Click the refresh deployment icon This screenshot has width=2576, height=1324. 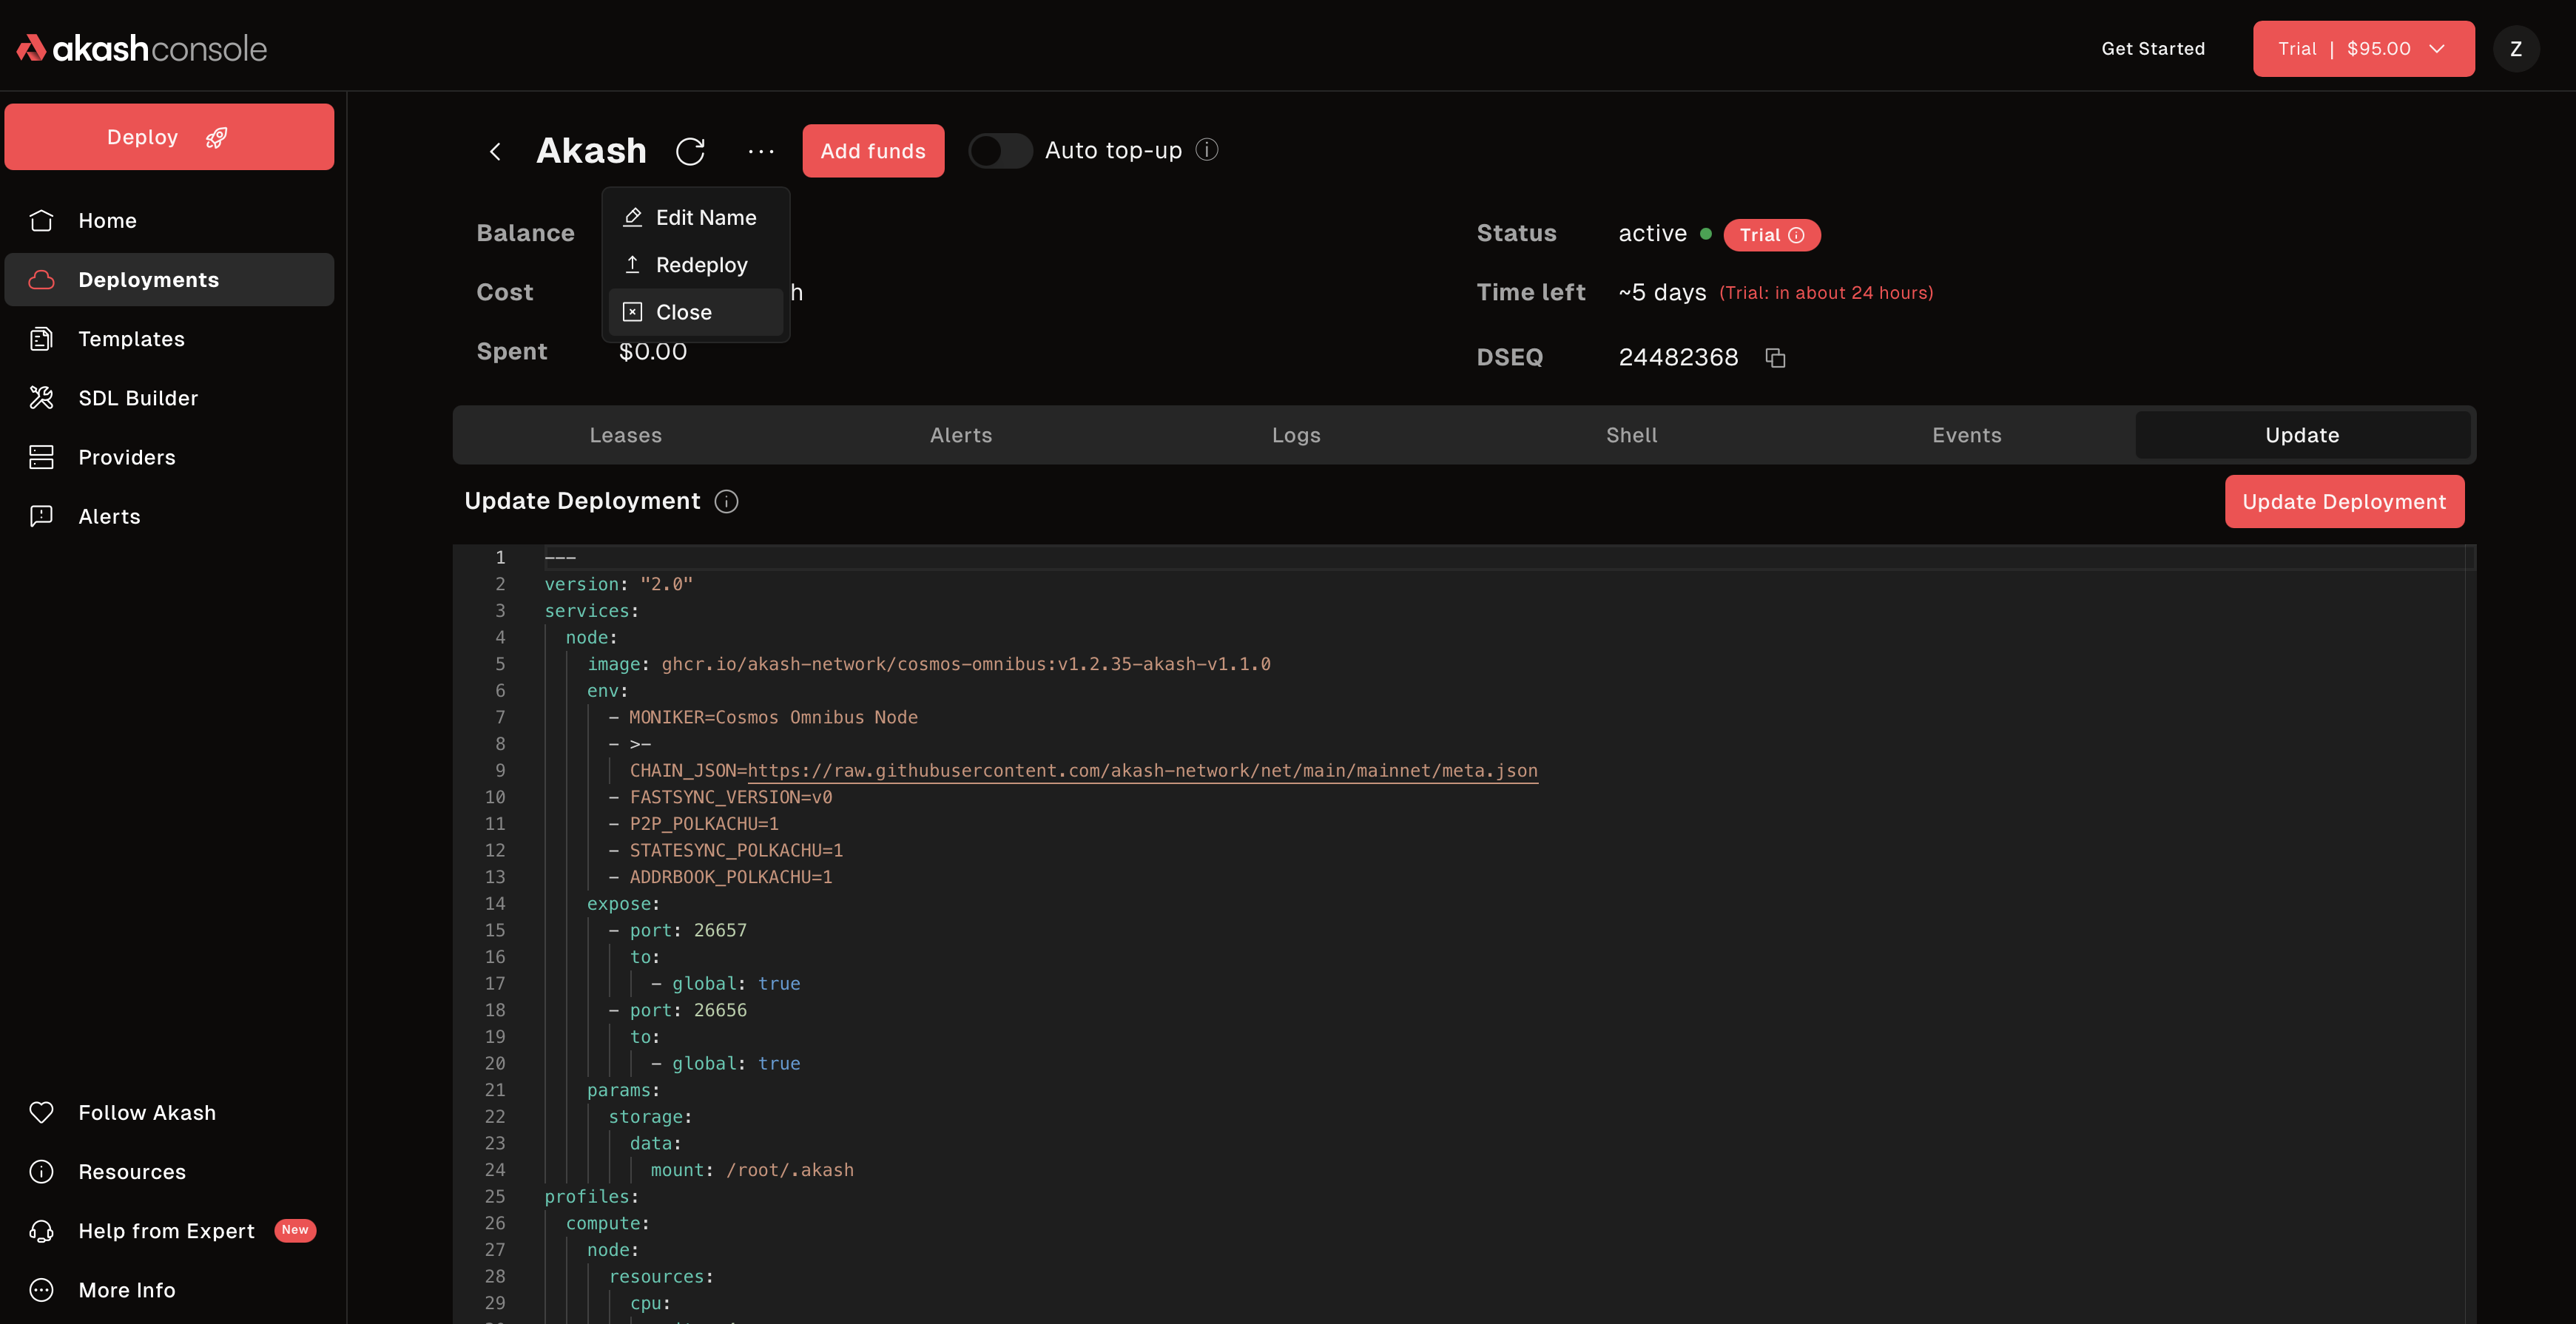(690, 151)
